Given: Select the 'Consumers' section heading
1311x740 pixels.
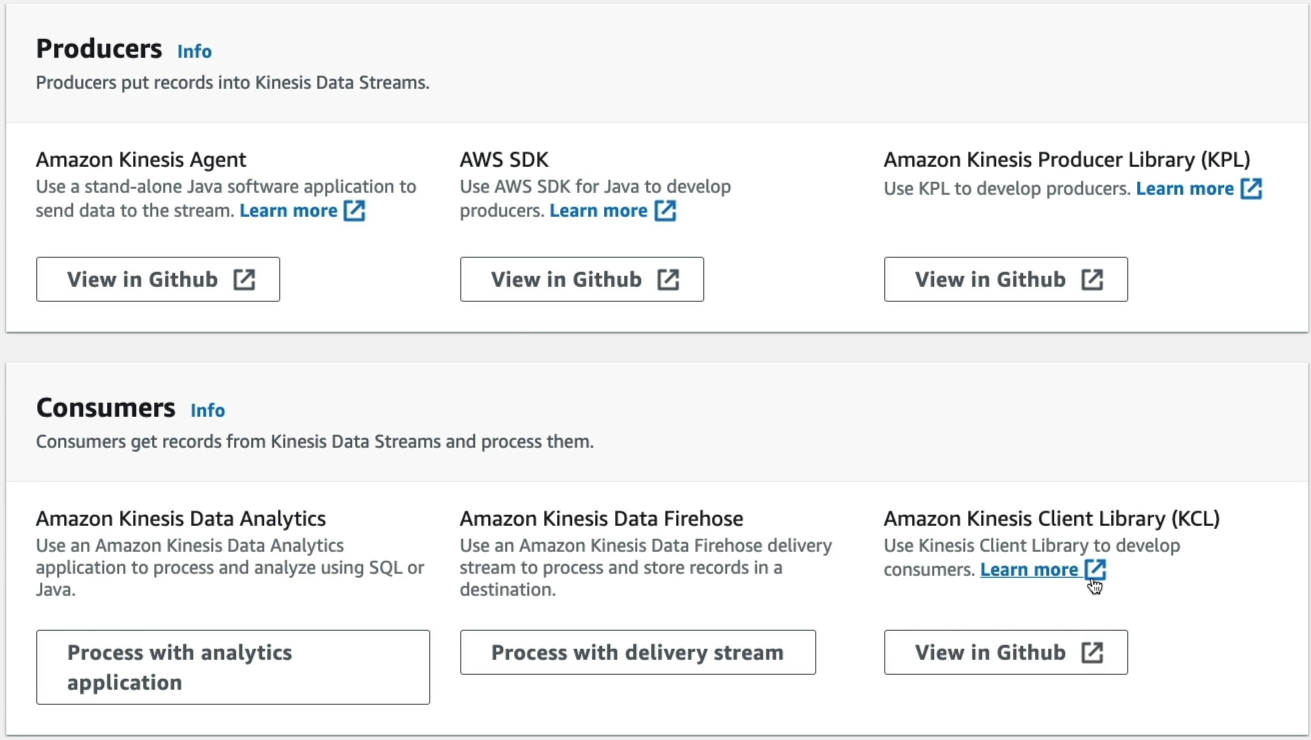Looking at the screenshot, I should pos(106,408).
